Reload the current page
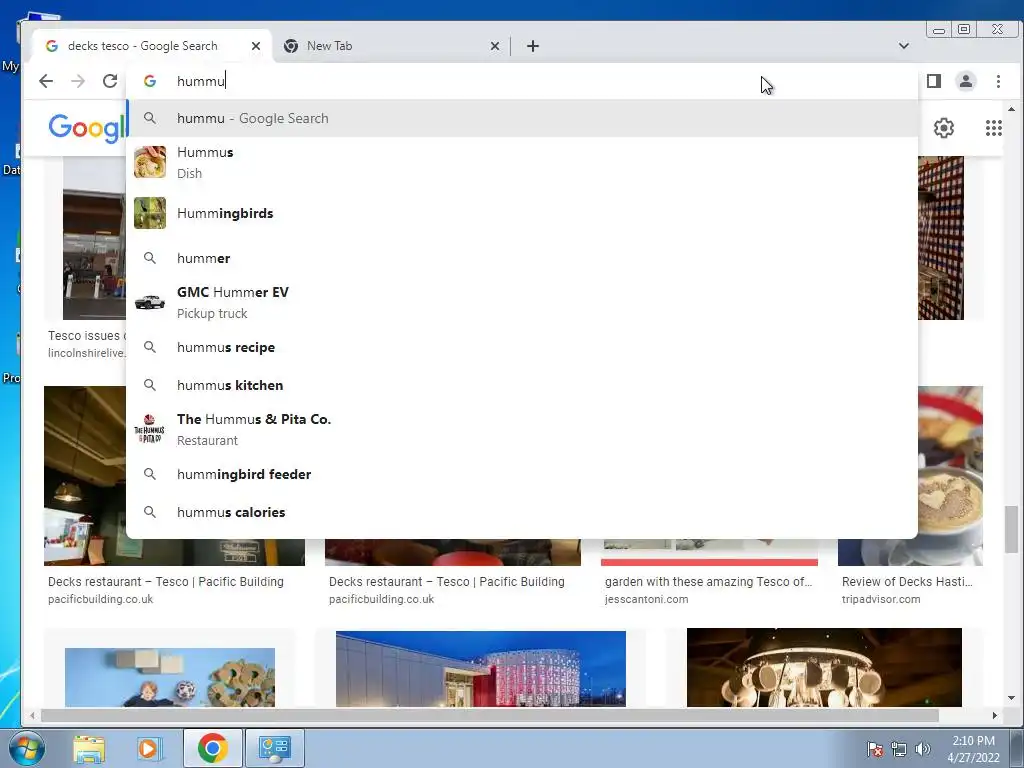The image size is (1024, 768). [110, 81]
